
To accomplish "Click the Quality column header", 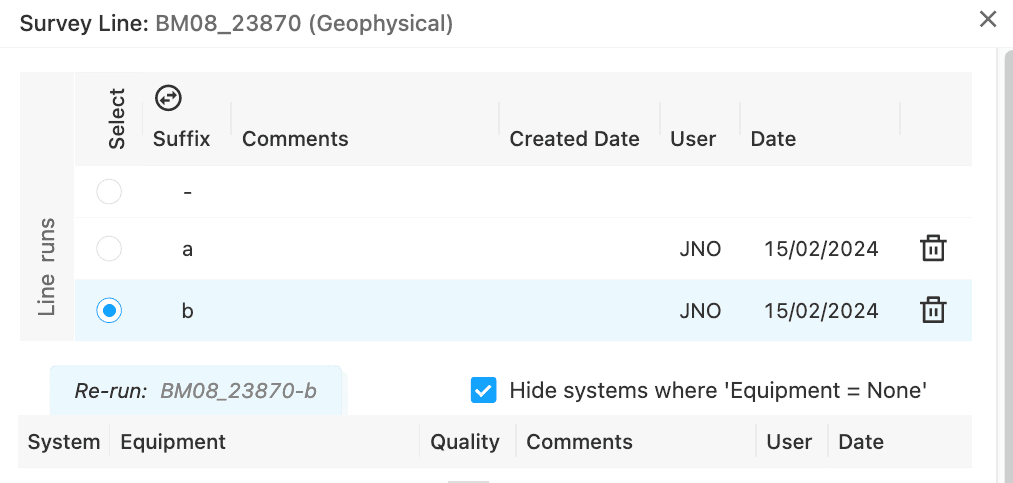I will (x=465, y=442).
